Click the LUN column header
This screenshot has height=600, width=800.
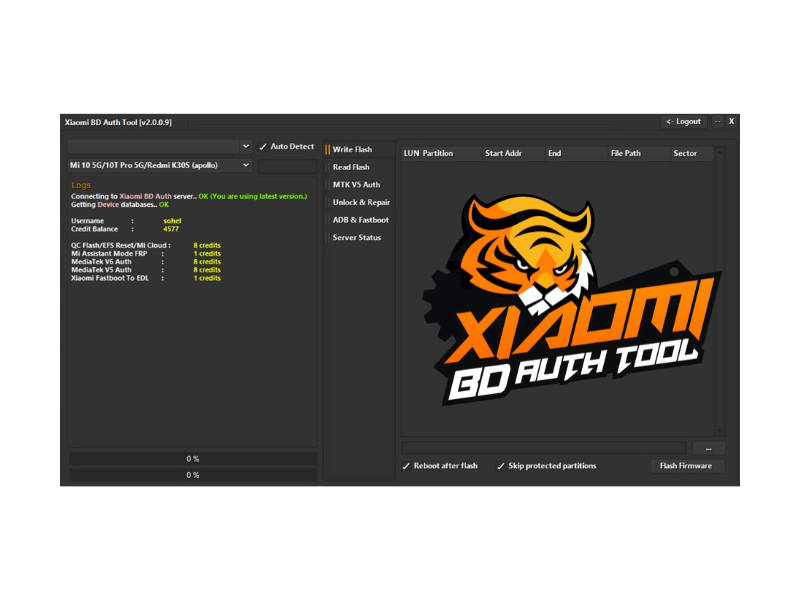pyautogui.click(x=411, y=154)
